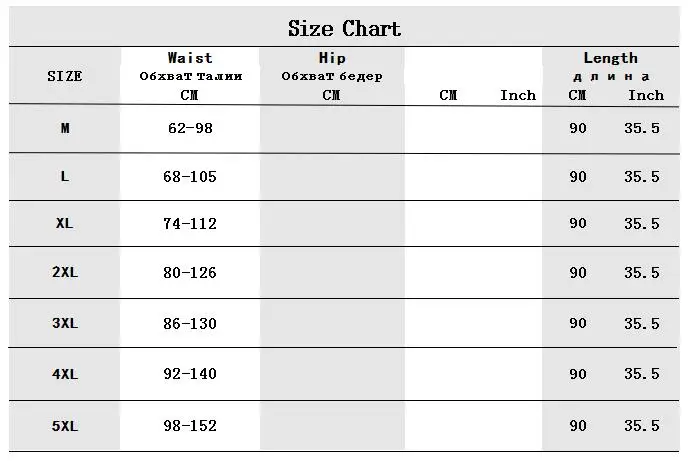The width and height of the screenshot is (688, 461).
Task: Click waist value 74-112
Action: pyautogui.click(x=190, y=224)
